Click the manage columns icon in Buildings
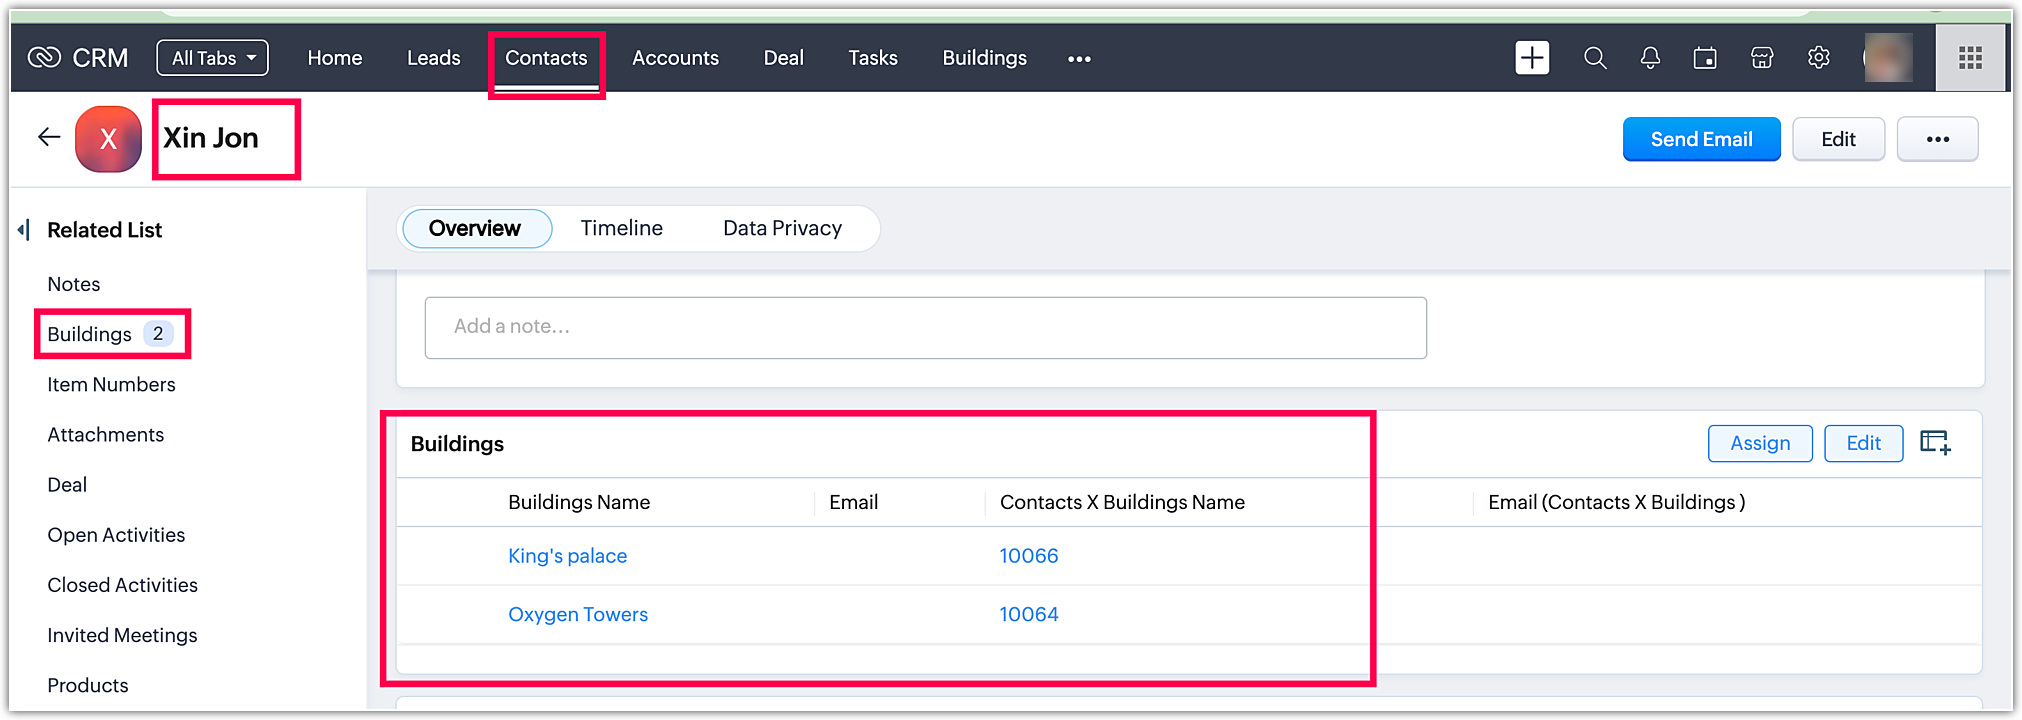2022x720 pixels. pyautogui.click(x=1935, y=443)
